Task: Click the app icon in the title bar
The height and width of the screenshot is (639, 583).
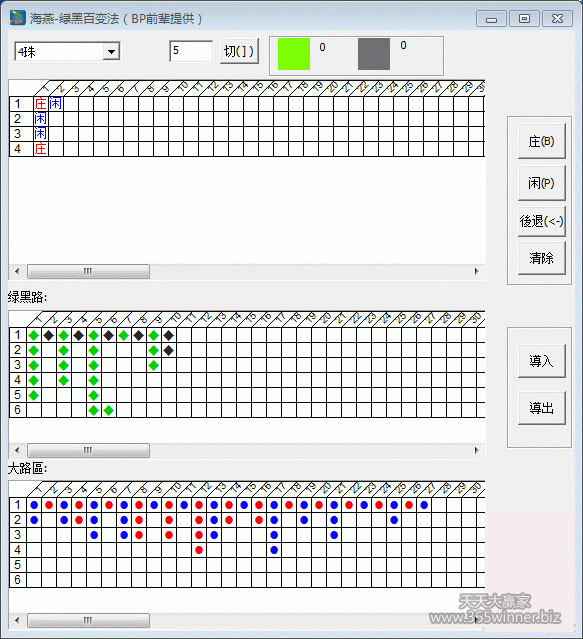Action: tap(18, 18)
